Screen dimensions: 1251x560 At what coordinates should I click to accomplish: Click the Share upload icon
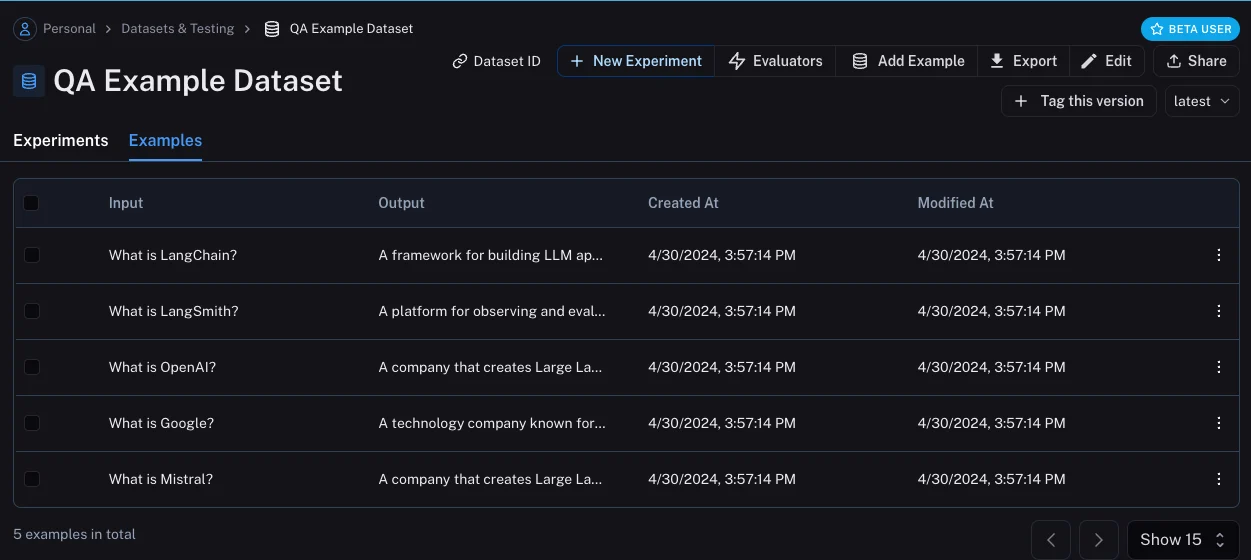1175,61
